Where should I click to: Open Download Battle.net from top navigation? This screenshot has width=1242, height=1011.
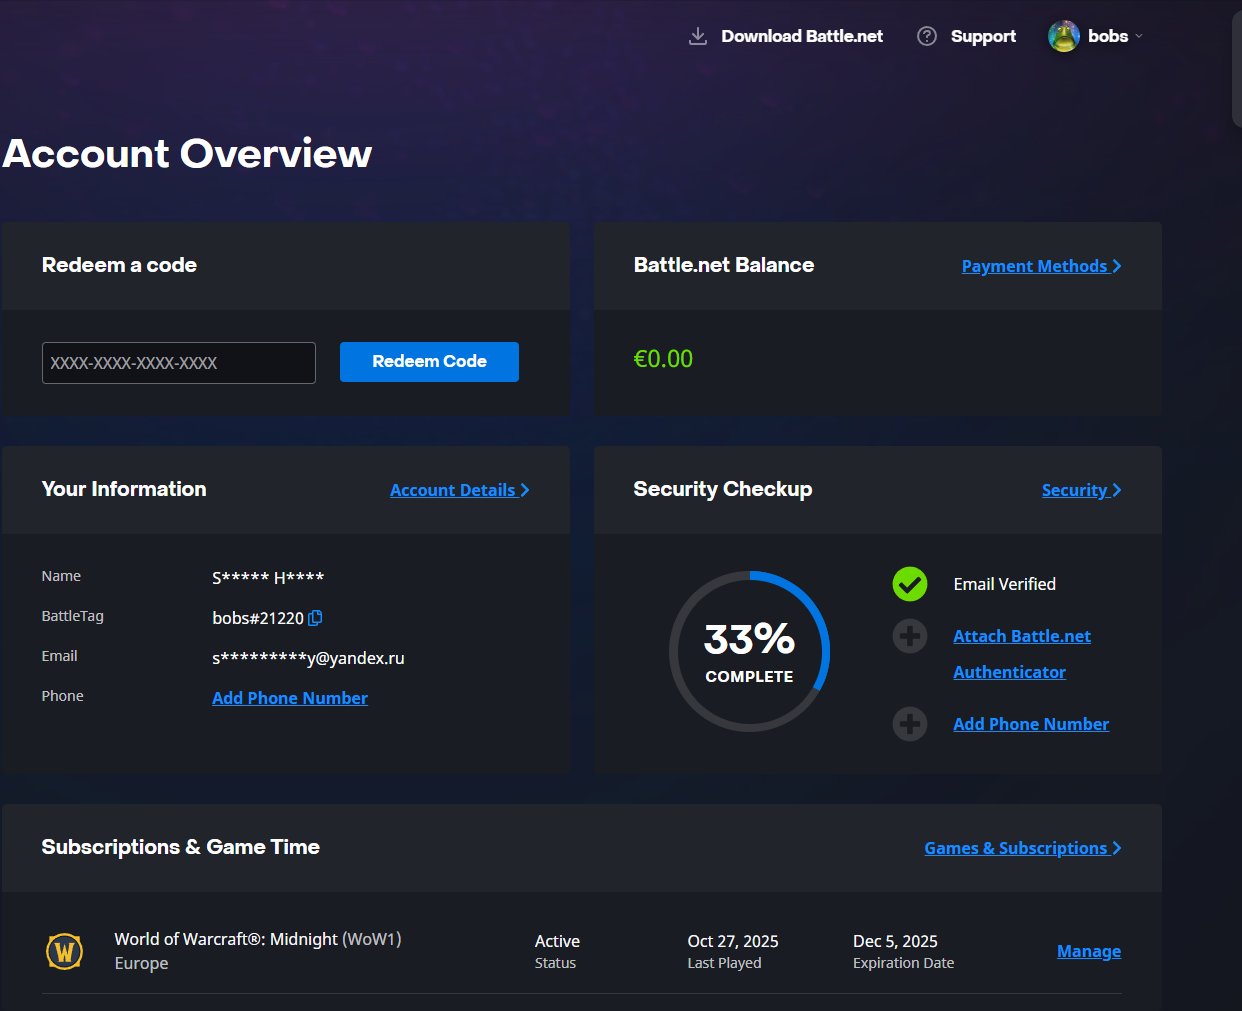[x=801, y=37]
